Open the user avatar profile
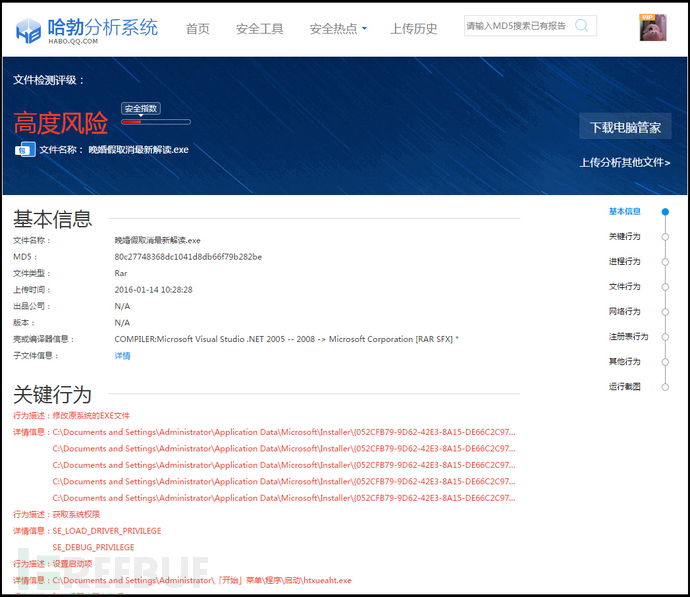690x597 pixels. point(653,28)
